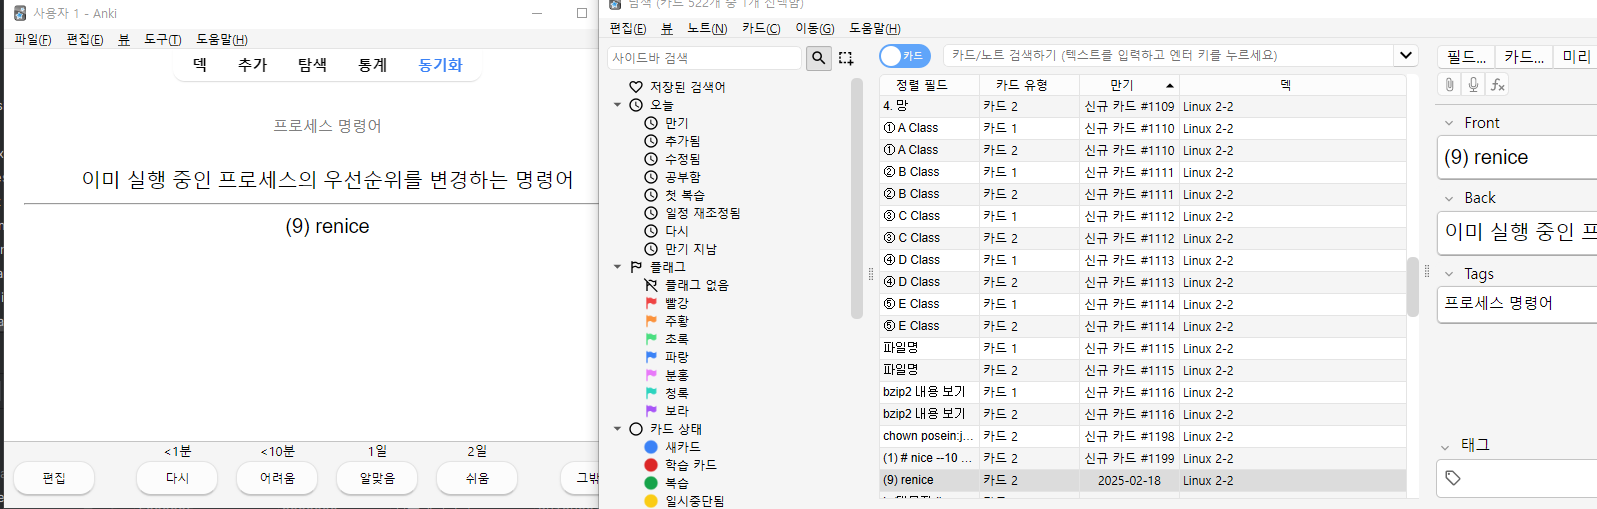1597x509 pixels.
Task: Select the orange flag filter 주황
Action: click(x=667, y=321)
